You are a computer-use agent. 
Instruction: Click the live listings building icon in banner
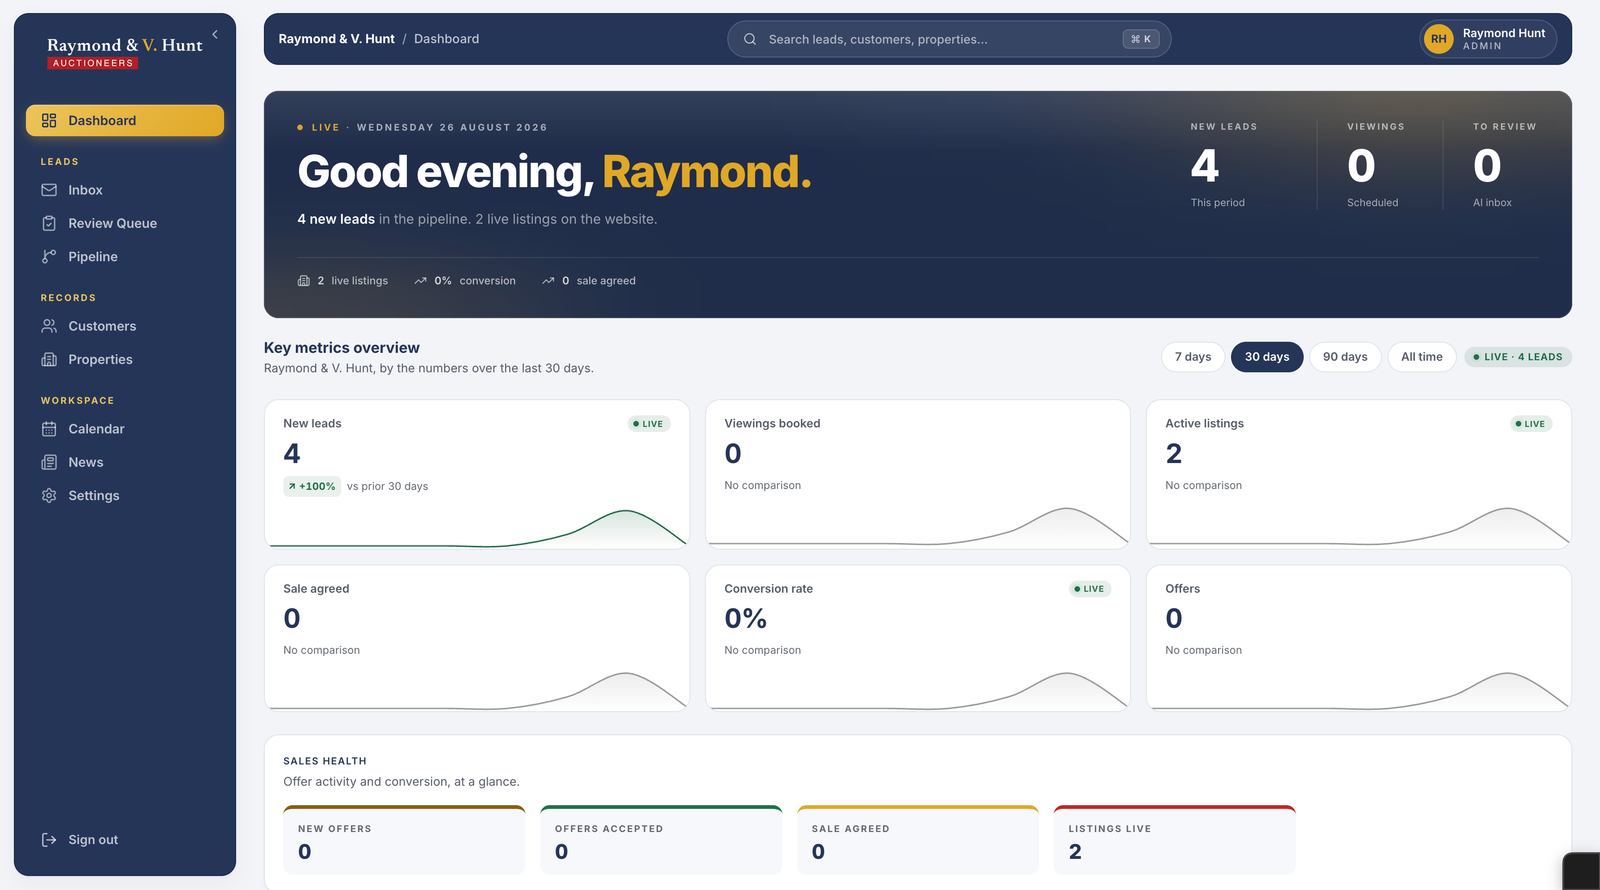coord(304,281)
